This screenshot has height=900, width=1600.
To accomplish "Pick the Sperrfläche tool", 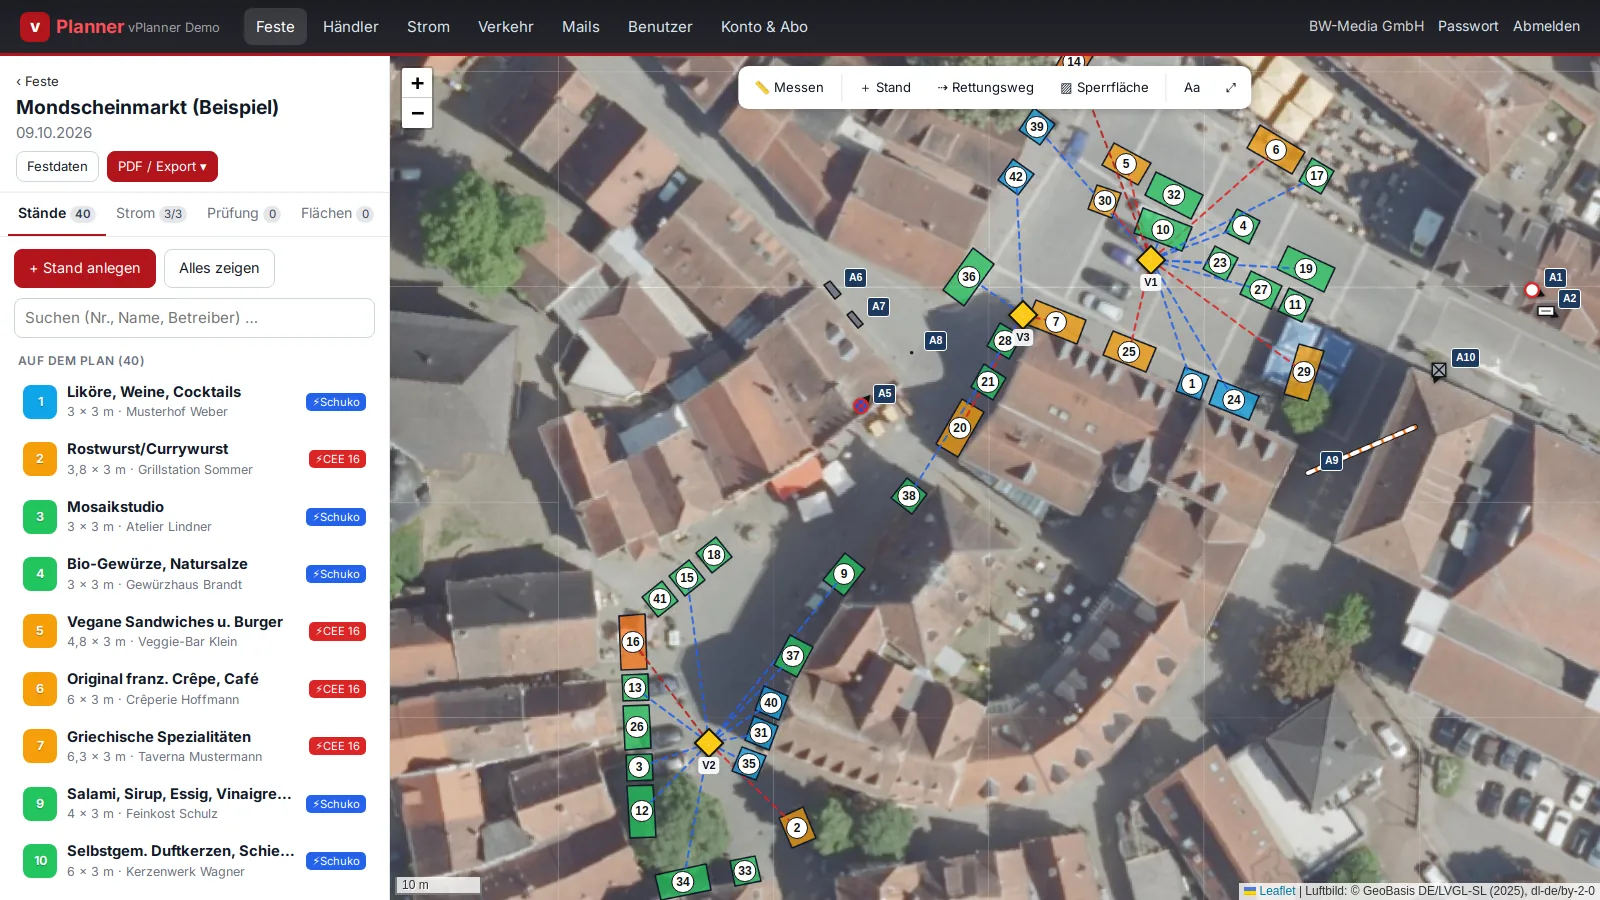I will tap(1104, 88).
